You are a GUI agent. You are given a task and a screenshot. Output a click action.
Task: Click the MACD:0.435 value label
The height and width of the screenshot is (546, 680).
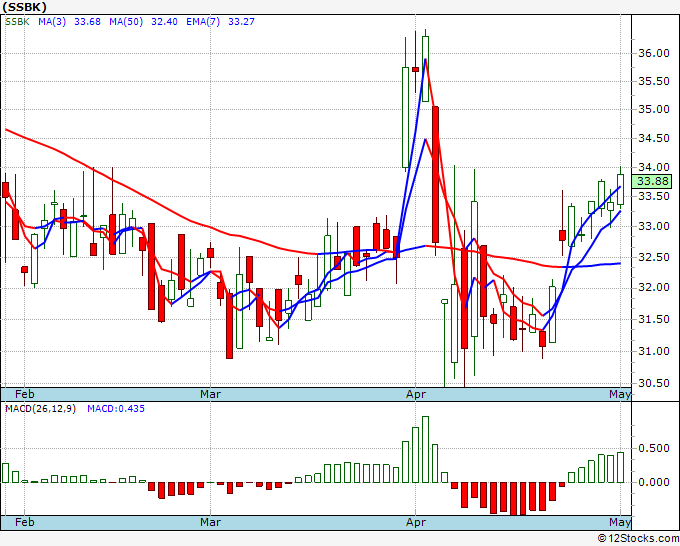(116, 409)
